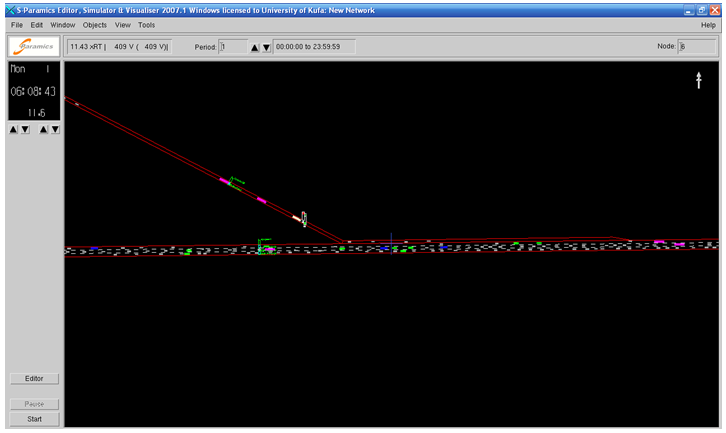726x433 pixels.
Task: Click second down arrow below the clock
Action: tap(55, 129)
